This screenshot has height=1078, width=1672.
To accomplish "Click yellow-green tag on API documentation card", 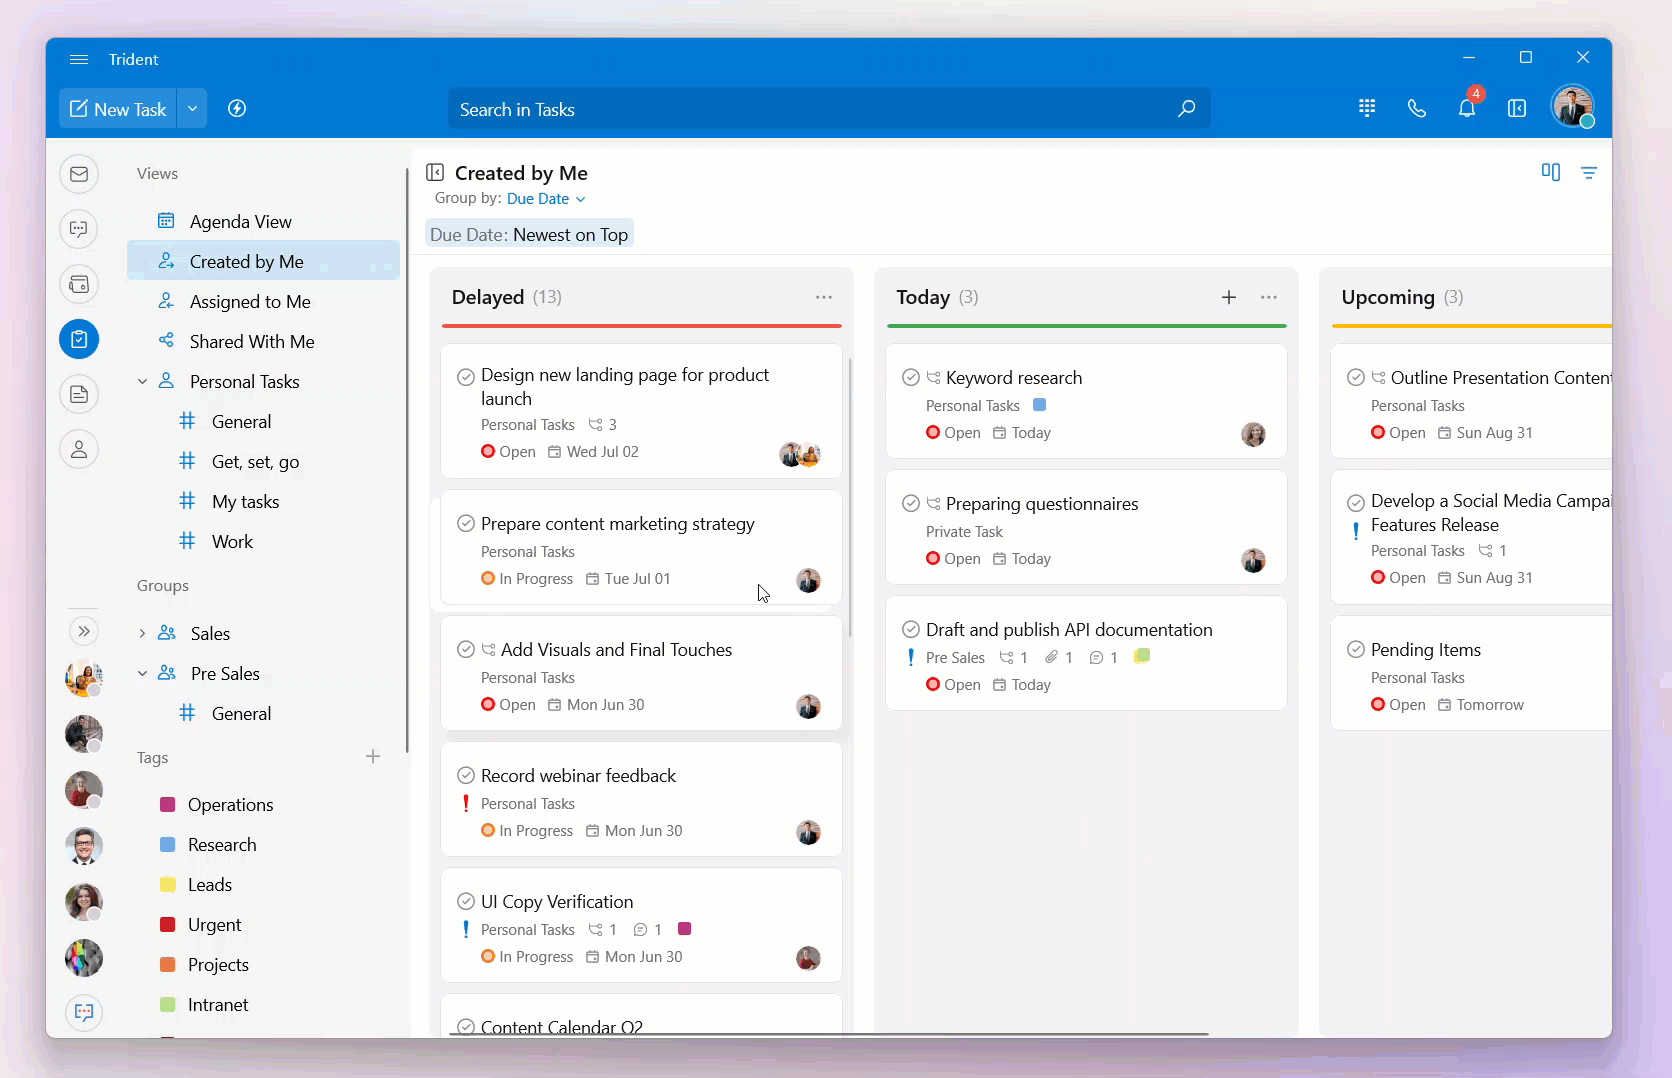I will tap(1142, 656).
